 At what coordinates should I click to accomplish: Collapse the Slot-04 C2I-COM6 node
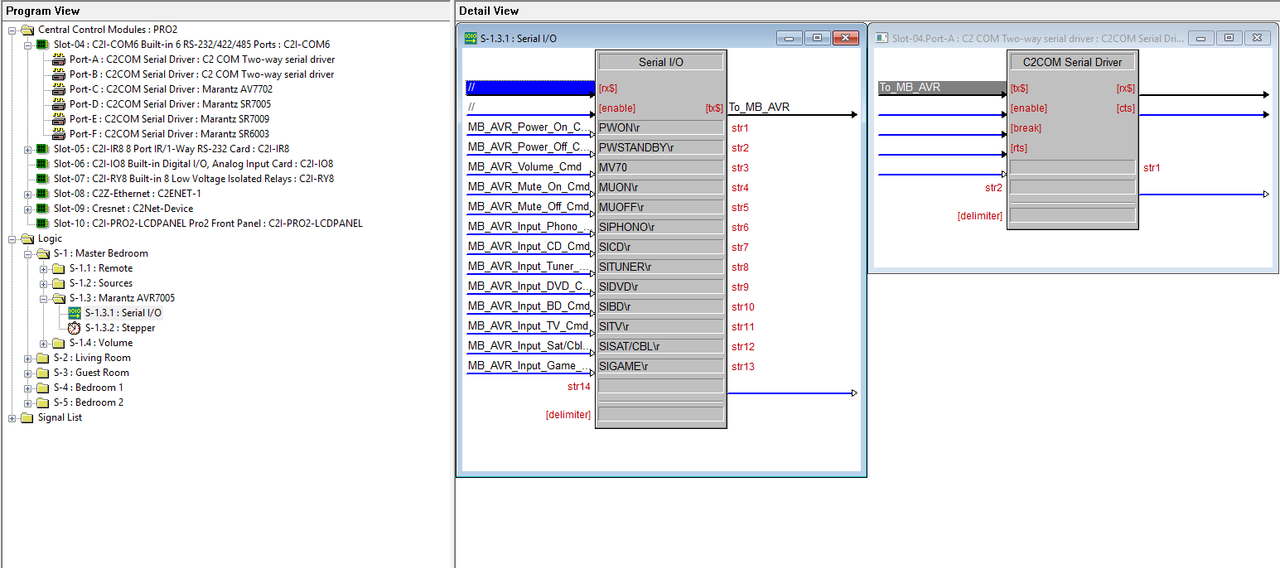[x=28, y=45]
